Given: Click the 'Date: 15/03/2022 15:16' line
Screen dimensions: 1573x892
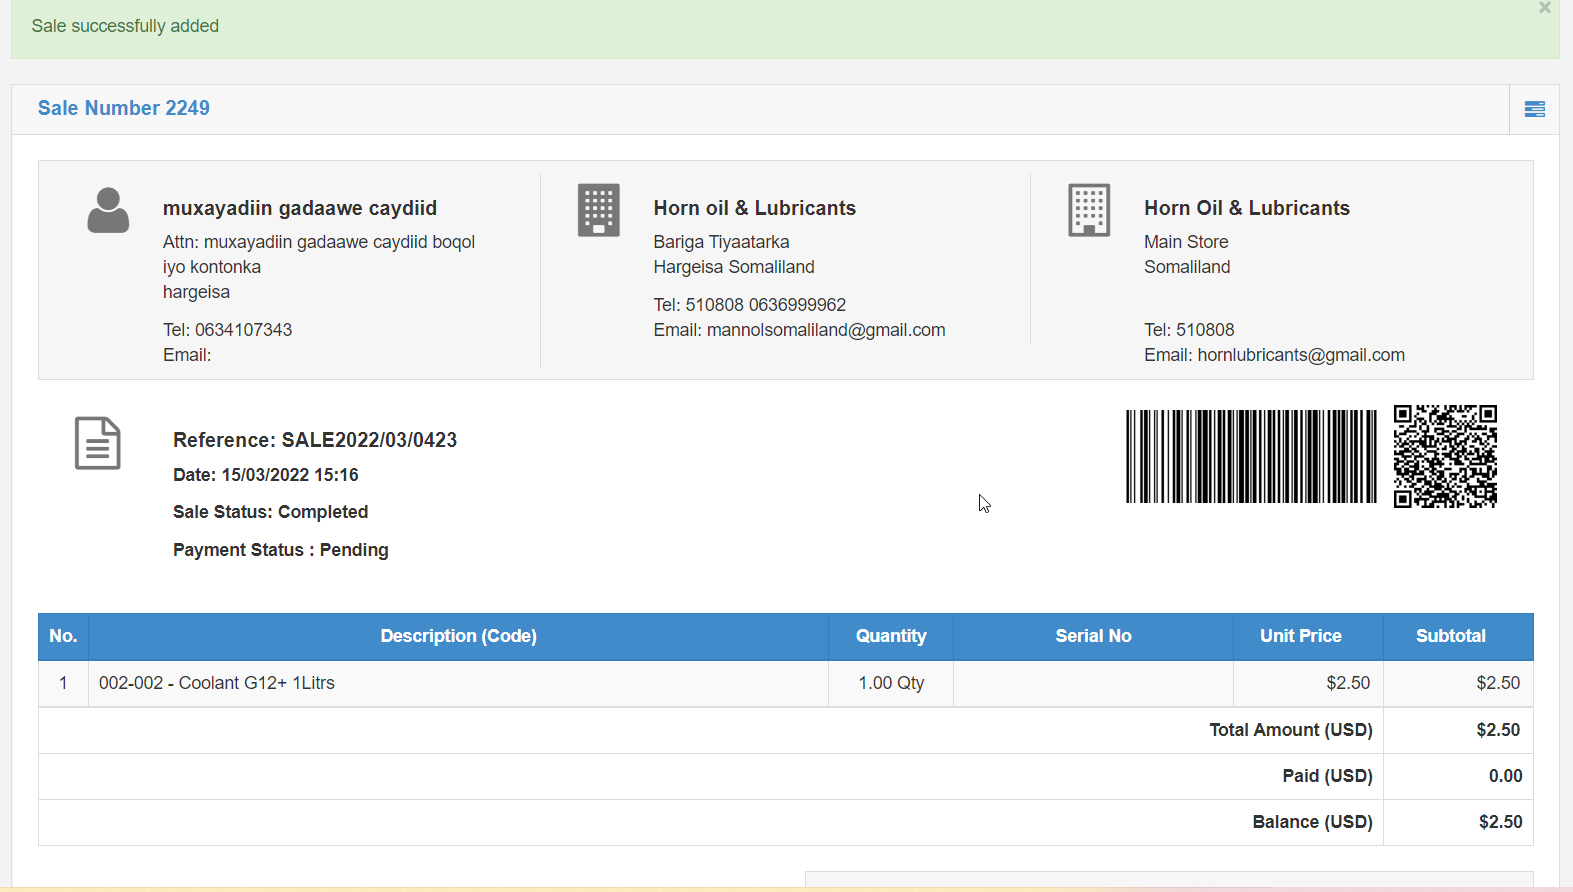Looking at the screenshot, I should 266,475.
